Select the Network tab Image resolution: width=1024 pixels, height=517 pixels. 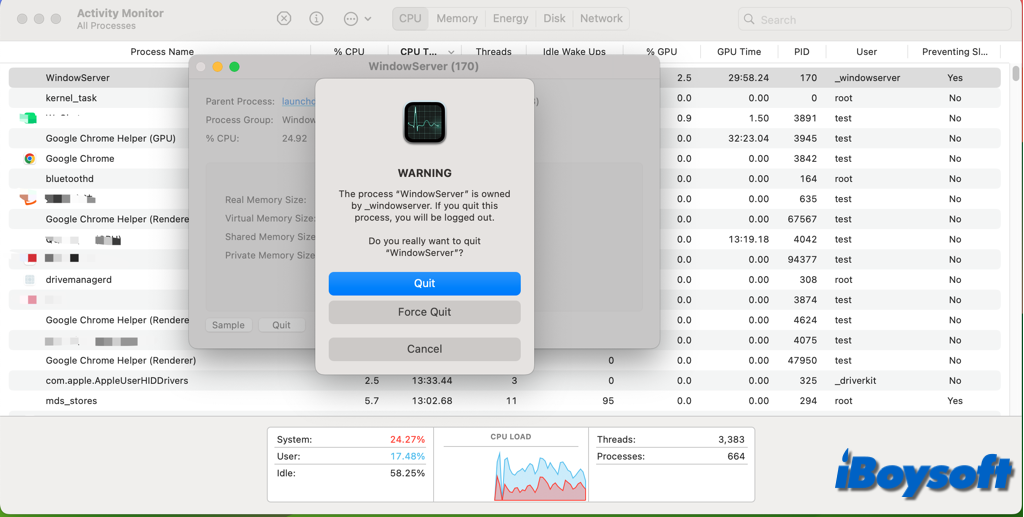coord(601,19)
